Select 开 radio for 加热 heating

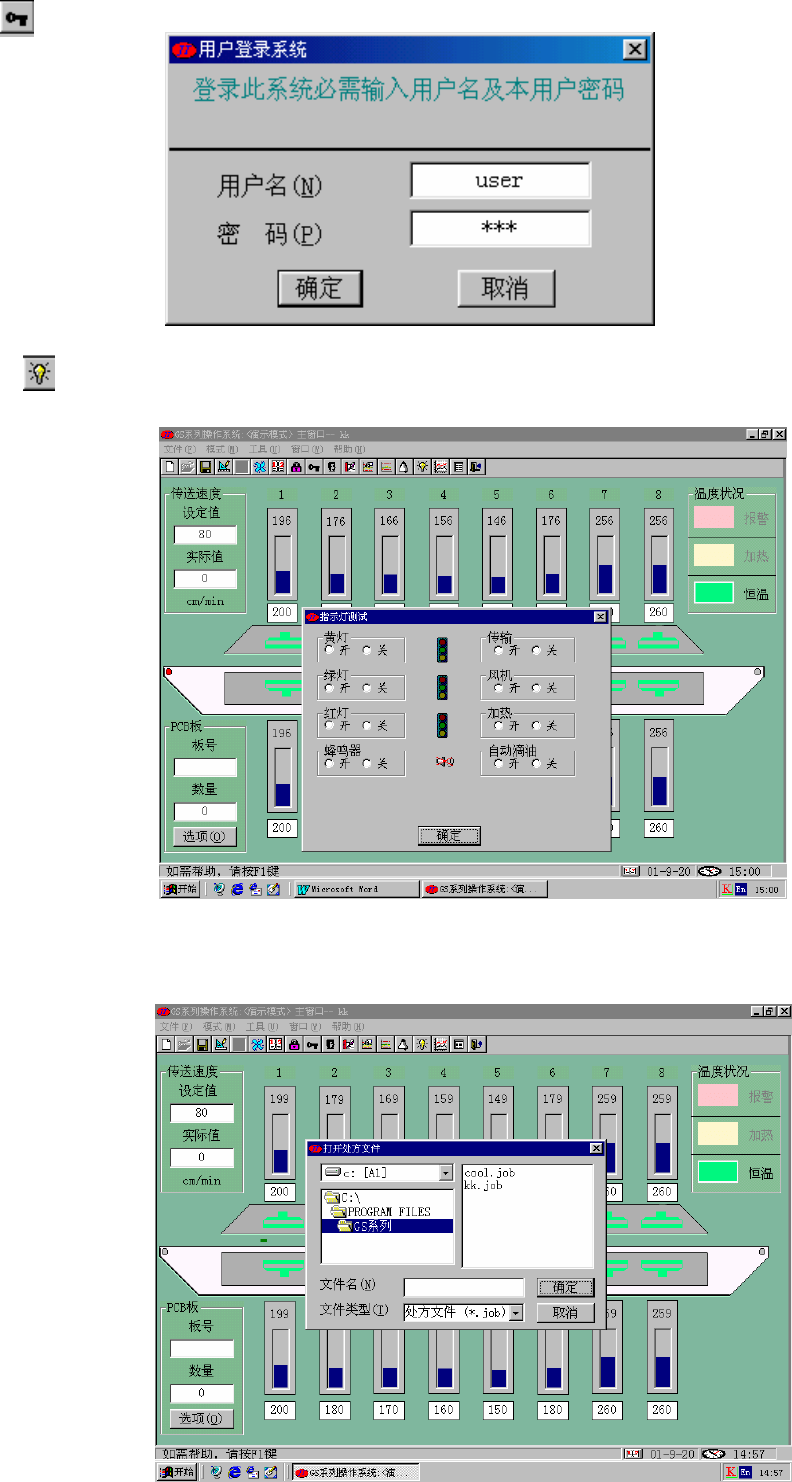pyautogui.click(x=498, y=726)
